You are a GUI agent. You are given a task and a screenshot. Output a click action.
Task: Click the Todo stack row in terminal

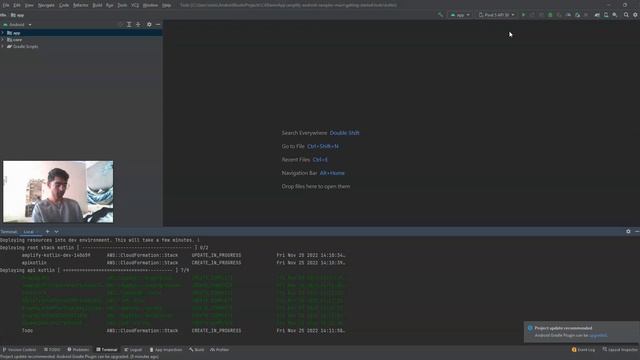coord(184,331)
